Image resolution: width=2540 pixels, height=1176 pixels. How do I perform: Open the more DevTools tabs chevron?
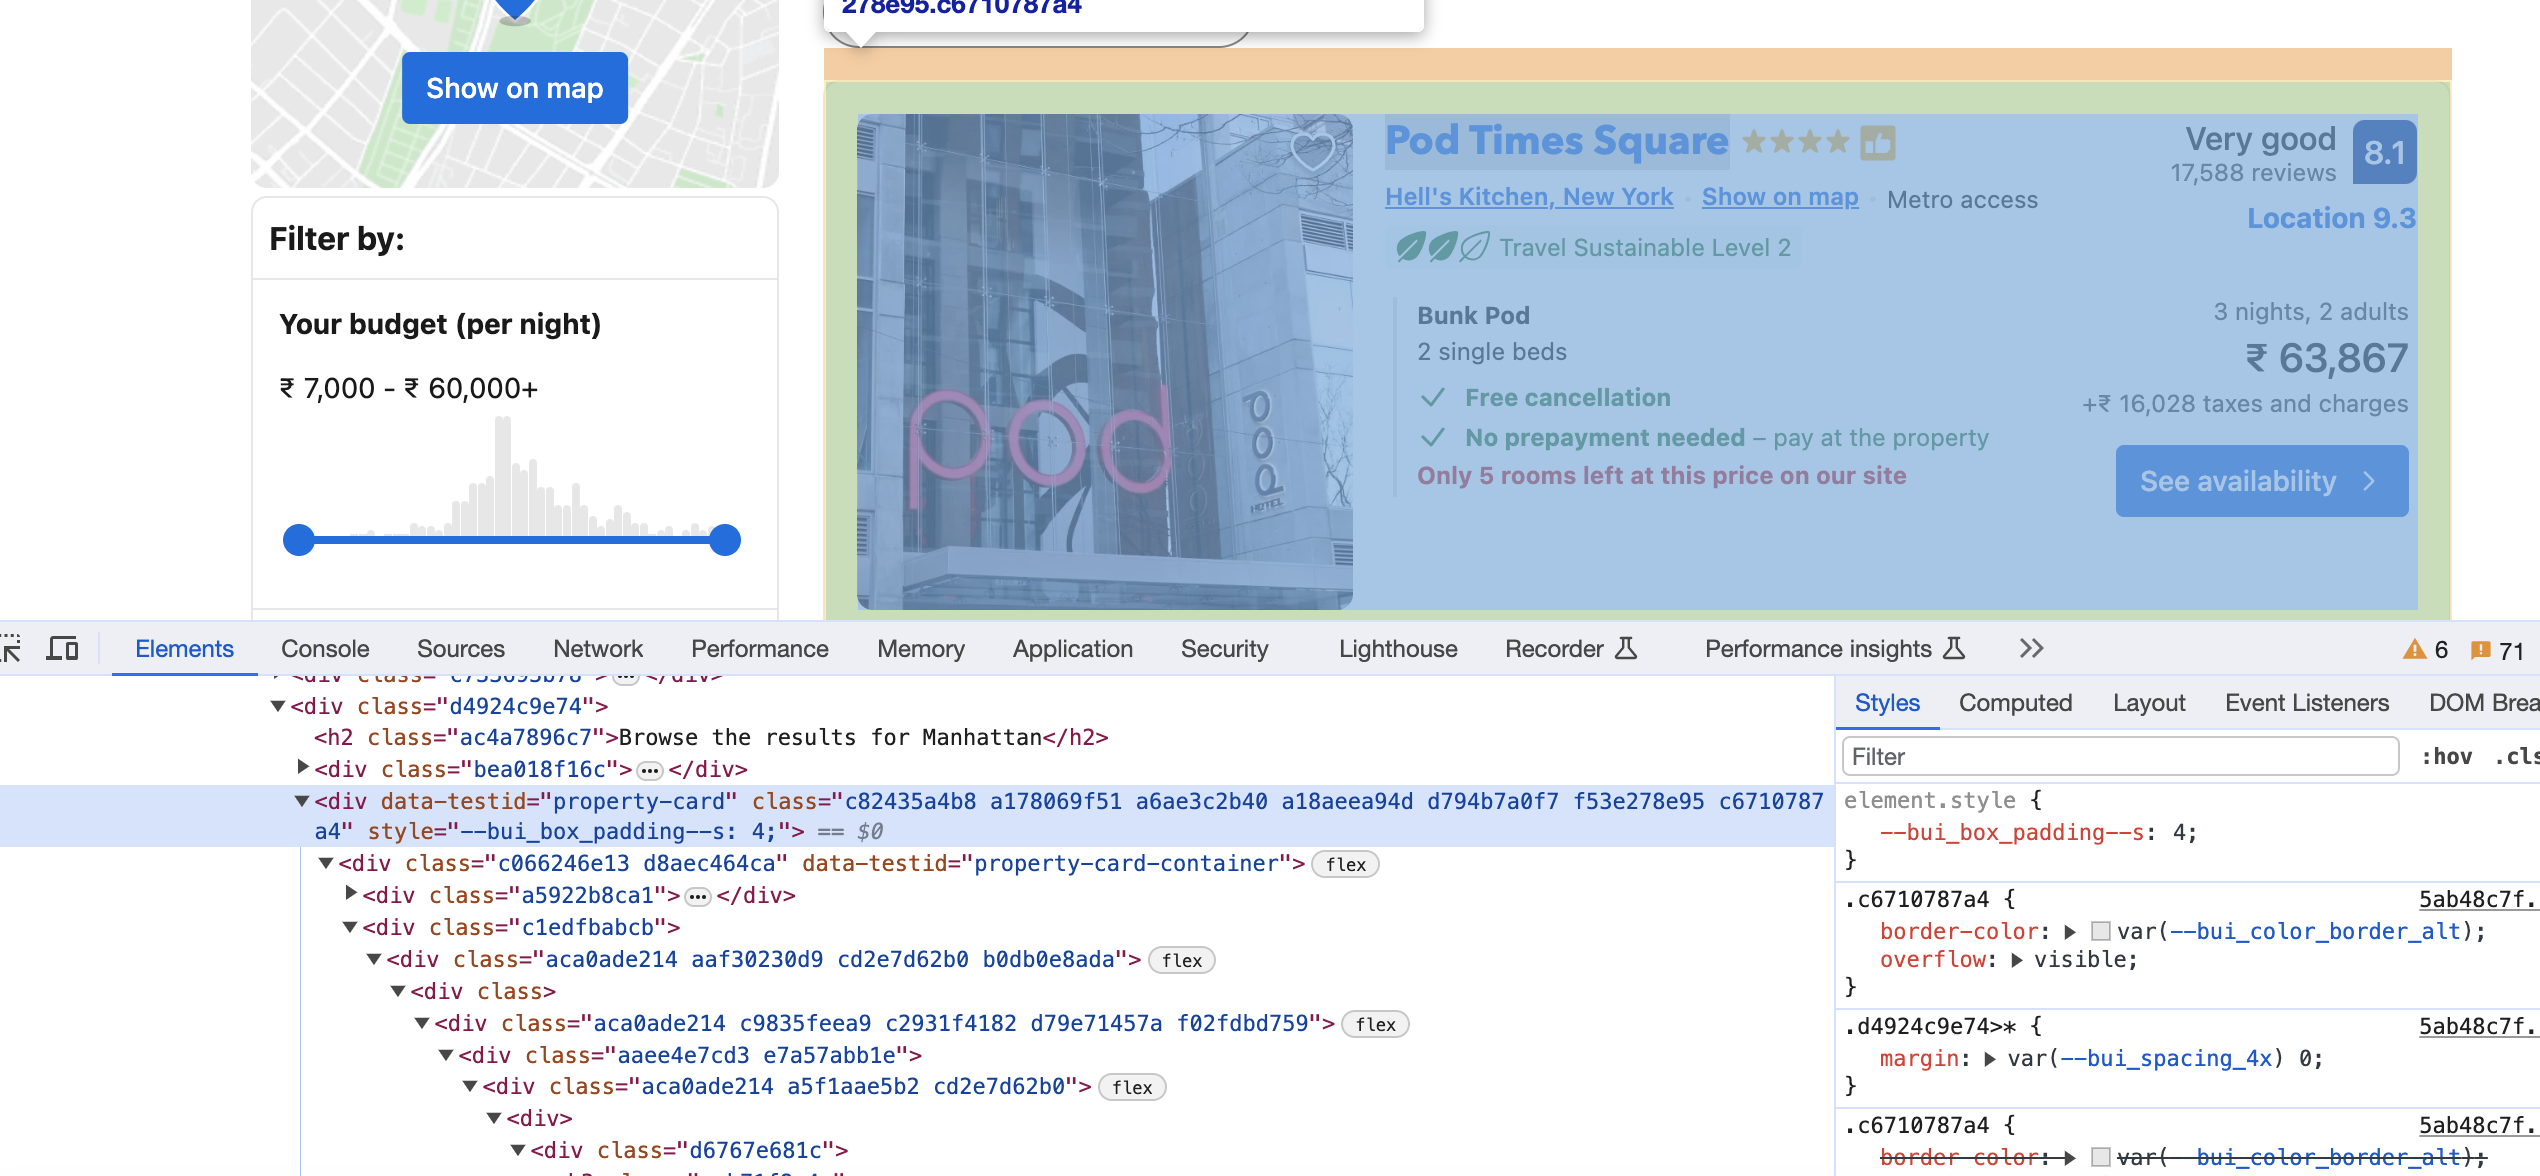point(2031,649)
